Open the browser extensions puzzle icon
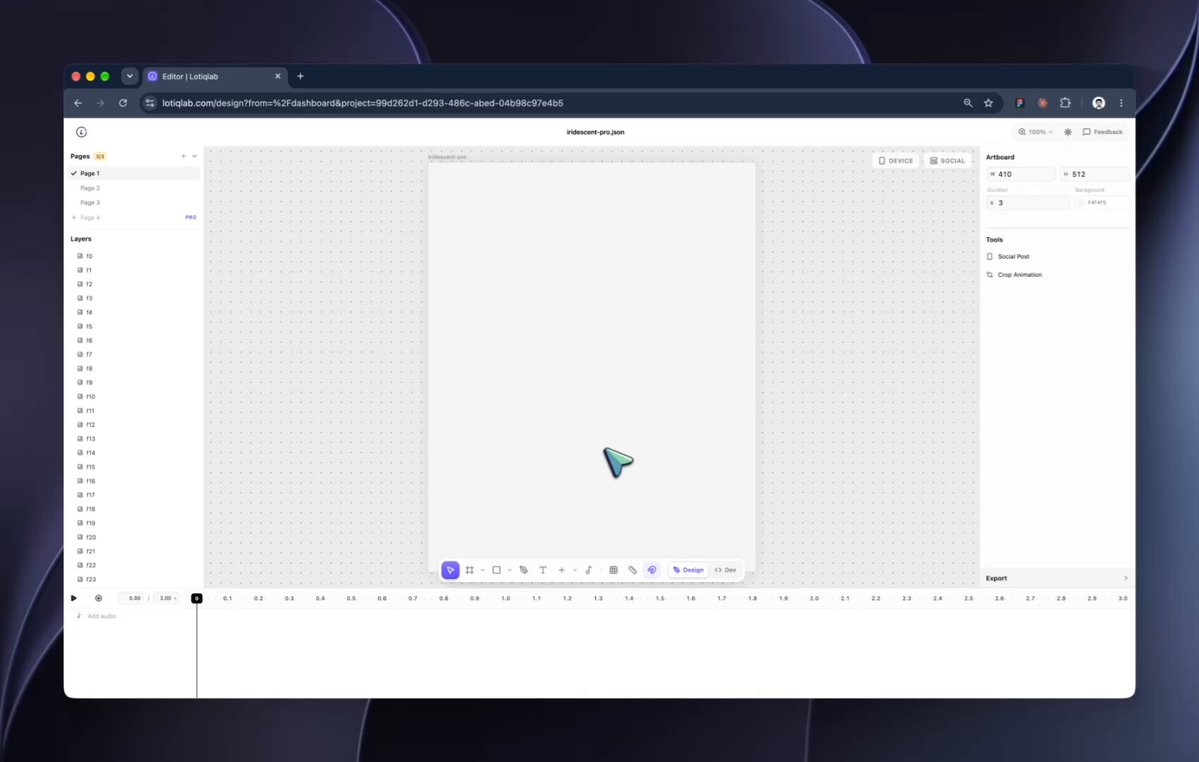1199x762 pixels. [x=1065, y=103]
